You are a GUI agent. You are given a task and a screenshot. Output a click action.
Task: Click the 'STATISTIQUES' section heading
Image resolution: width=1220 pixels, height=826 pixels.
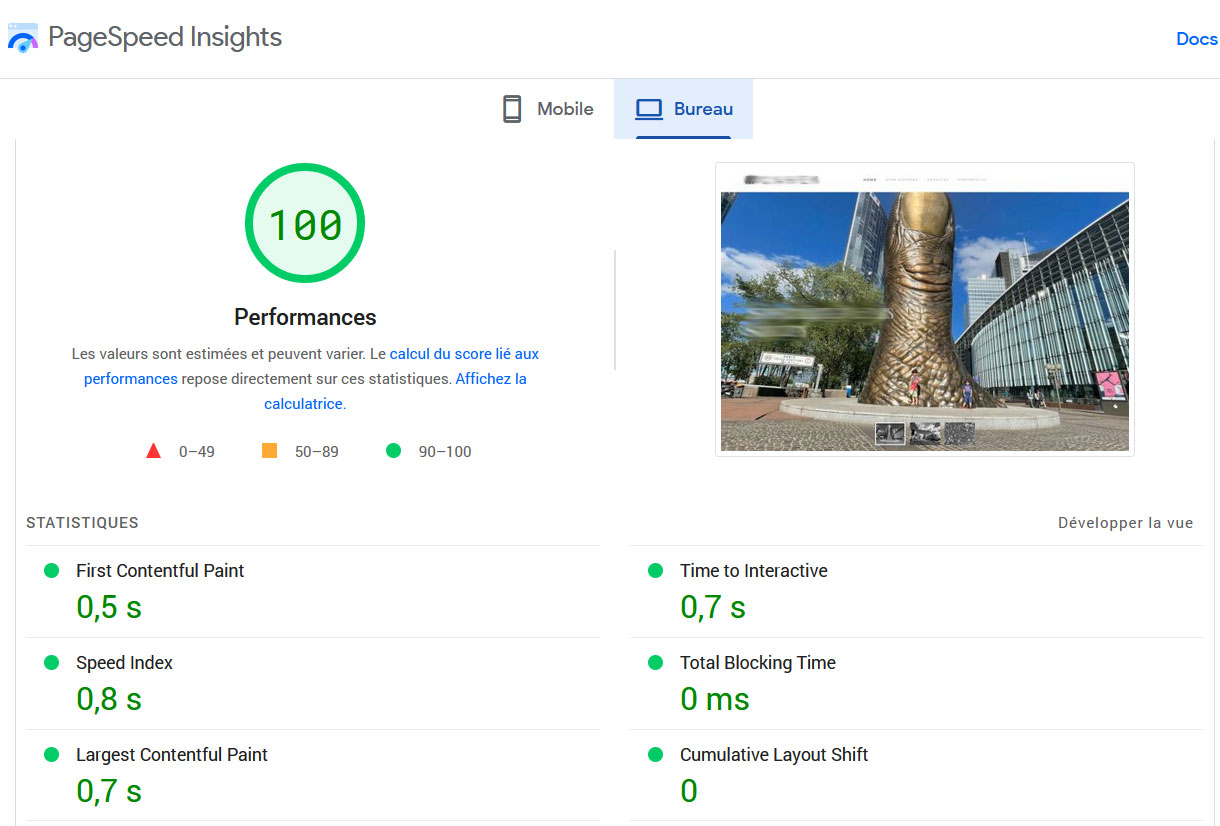tap(82, 523)
